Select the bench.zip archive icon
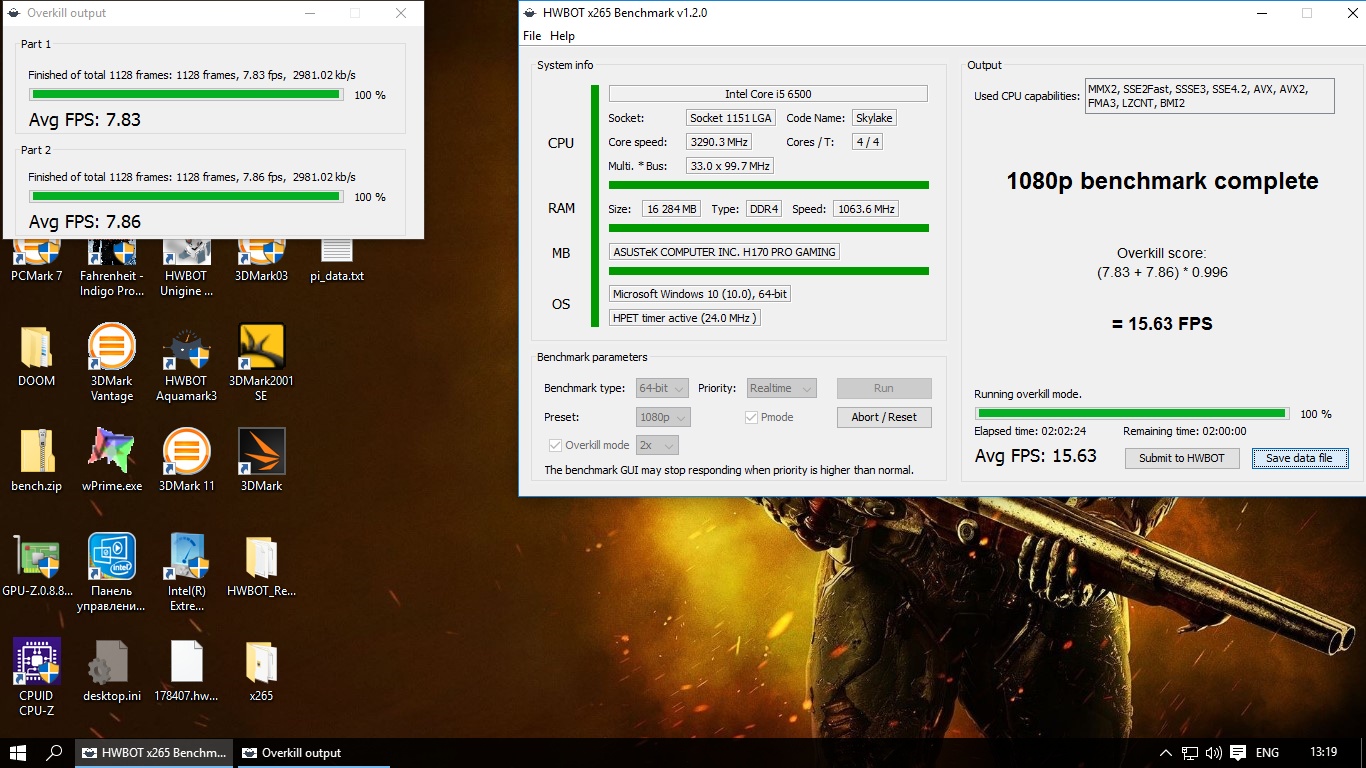1366x768 pixels. 37,461
